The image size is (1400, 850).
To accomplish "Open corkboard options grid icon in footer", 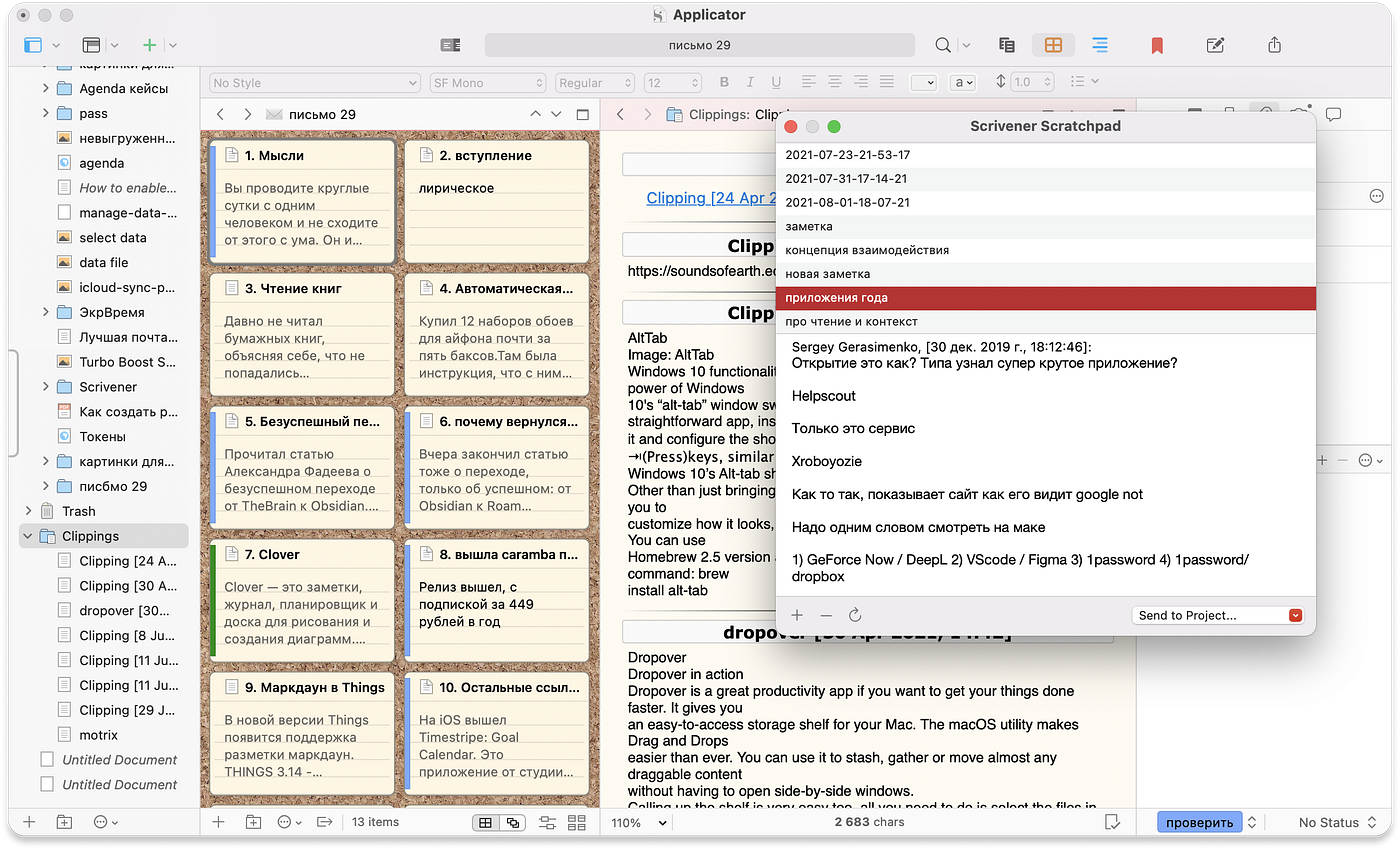I will tap(577, 822).
